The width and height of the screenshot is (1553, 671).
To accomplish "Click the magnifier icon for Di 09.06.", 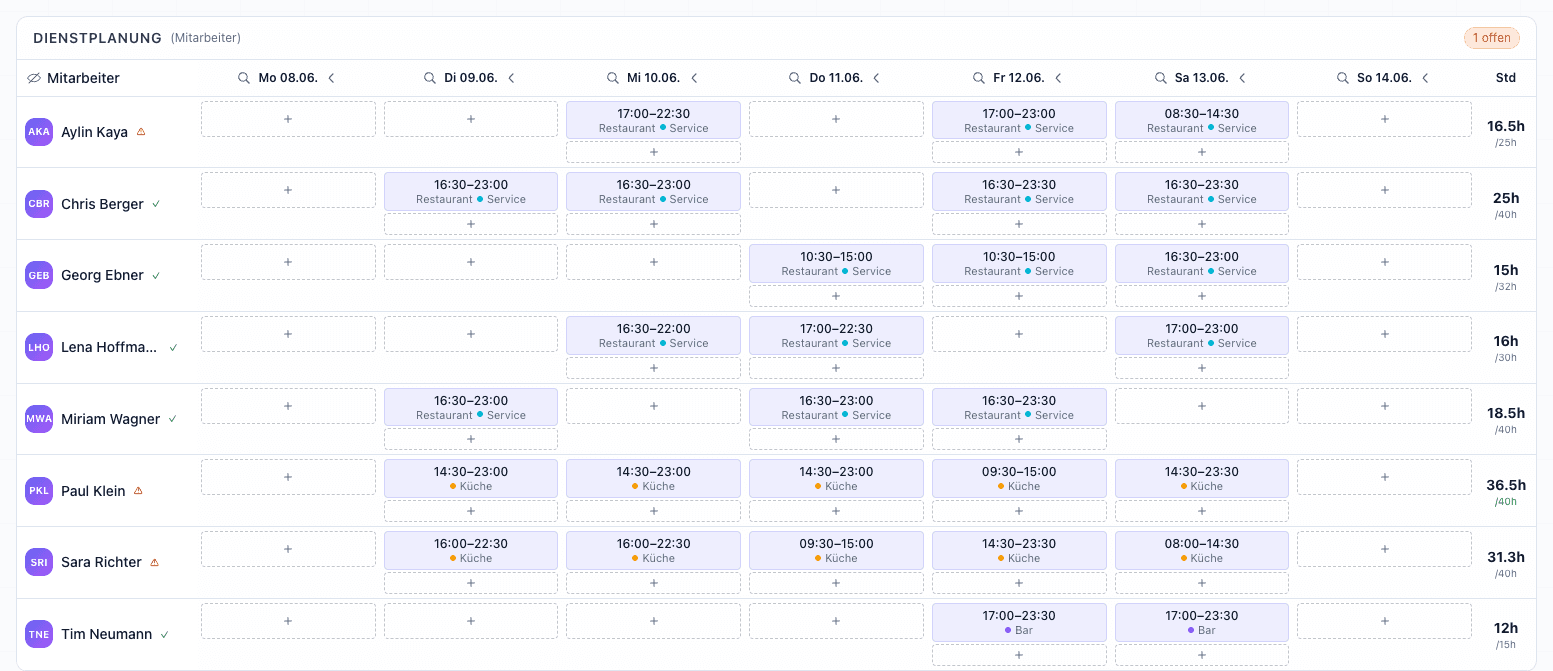I will pyautogui.click(x=429, y=78).
